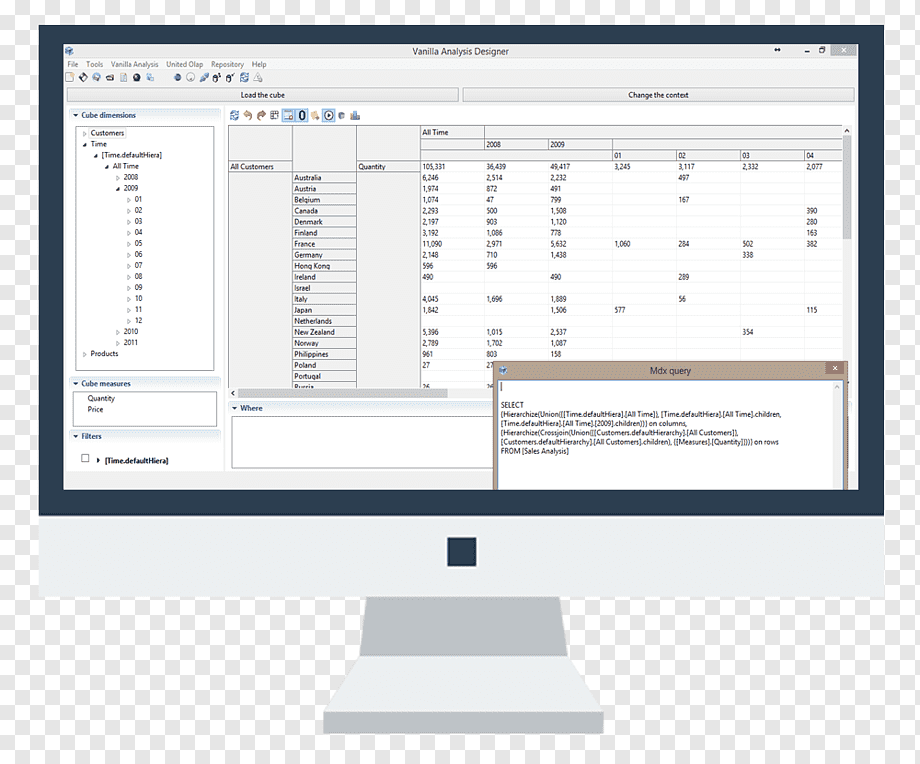Tick the [Time.defaultHiera] filter checkbox
Viewport: 920px width, 764px height.
pyautogui.click(x=85, y=458)
